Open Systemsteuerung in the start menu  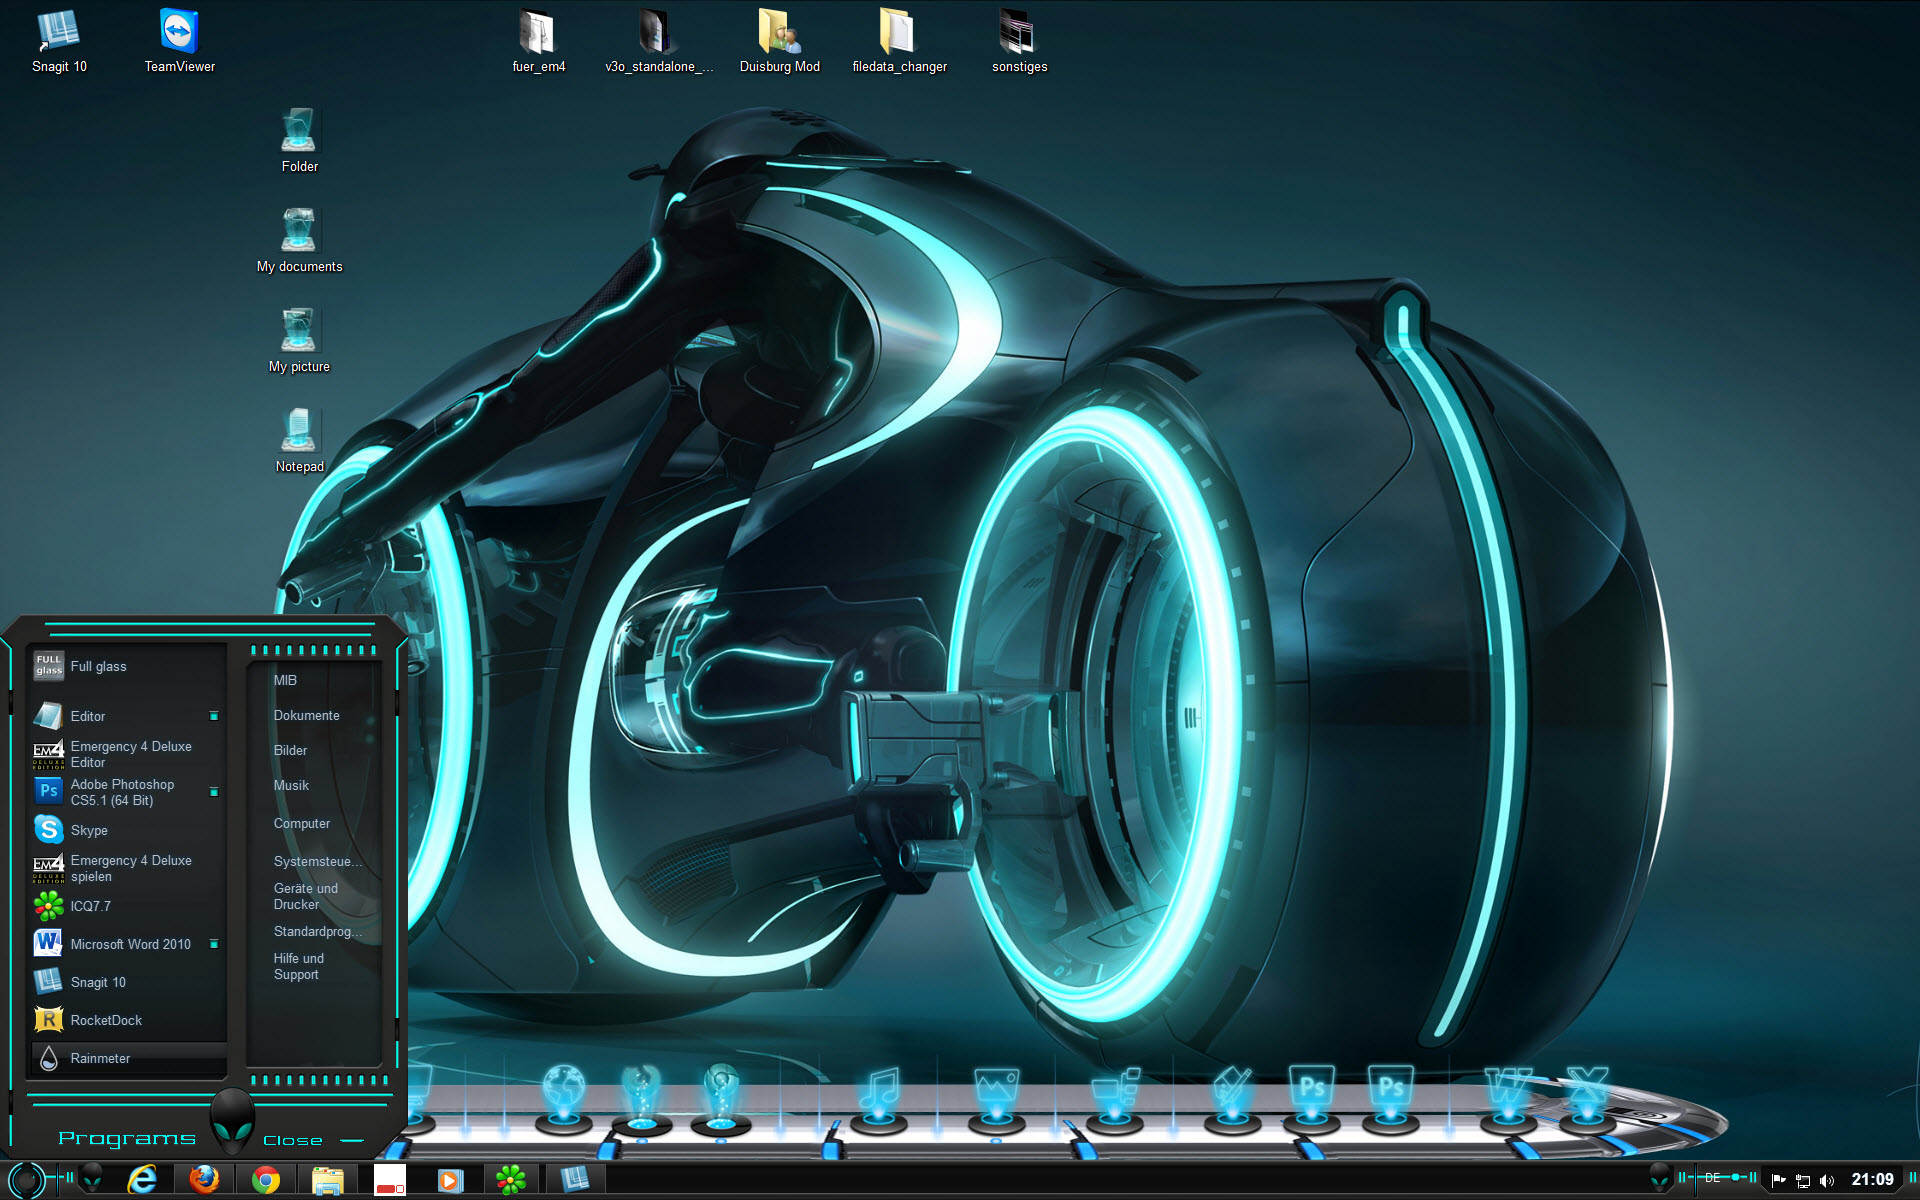tap(317, 861)
